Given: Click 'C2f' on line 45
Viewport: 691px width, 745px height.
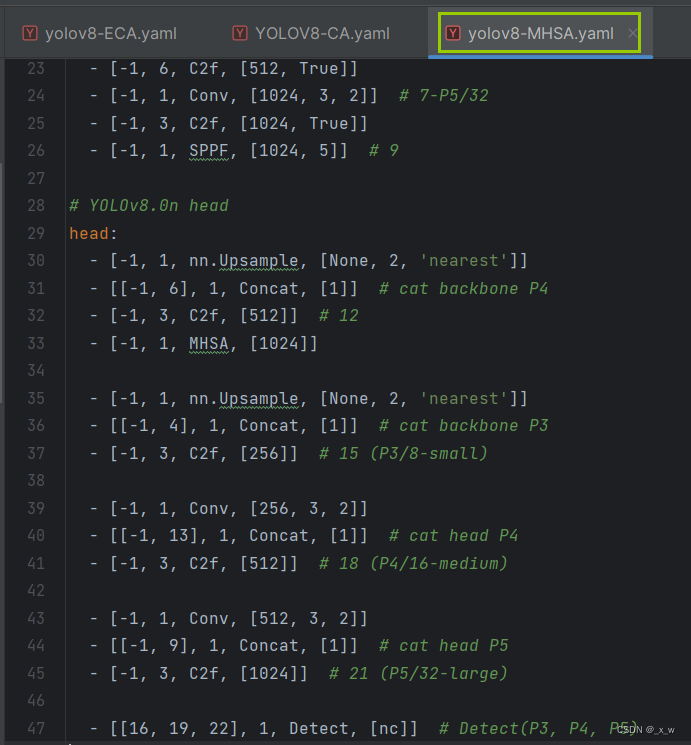Looking at the screenshot, I should [x=204, y=673].
